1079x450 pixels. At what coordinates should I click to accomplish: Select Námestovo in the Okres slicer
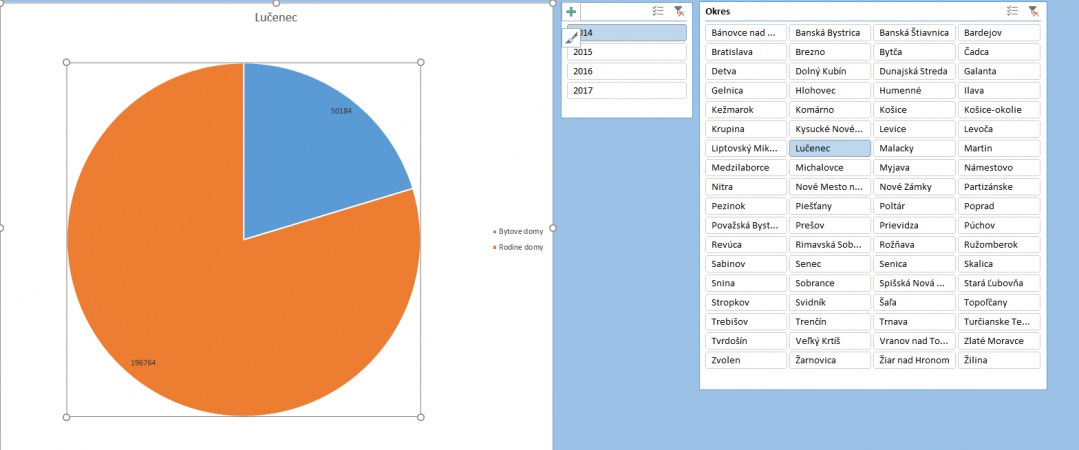(998, 167)
